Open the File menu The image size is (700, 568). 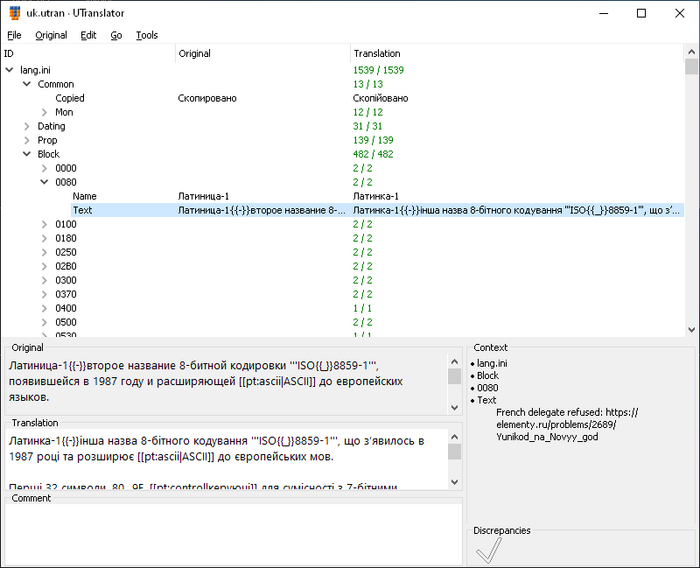click(14, 35)
